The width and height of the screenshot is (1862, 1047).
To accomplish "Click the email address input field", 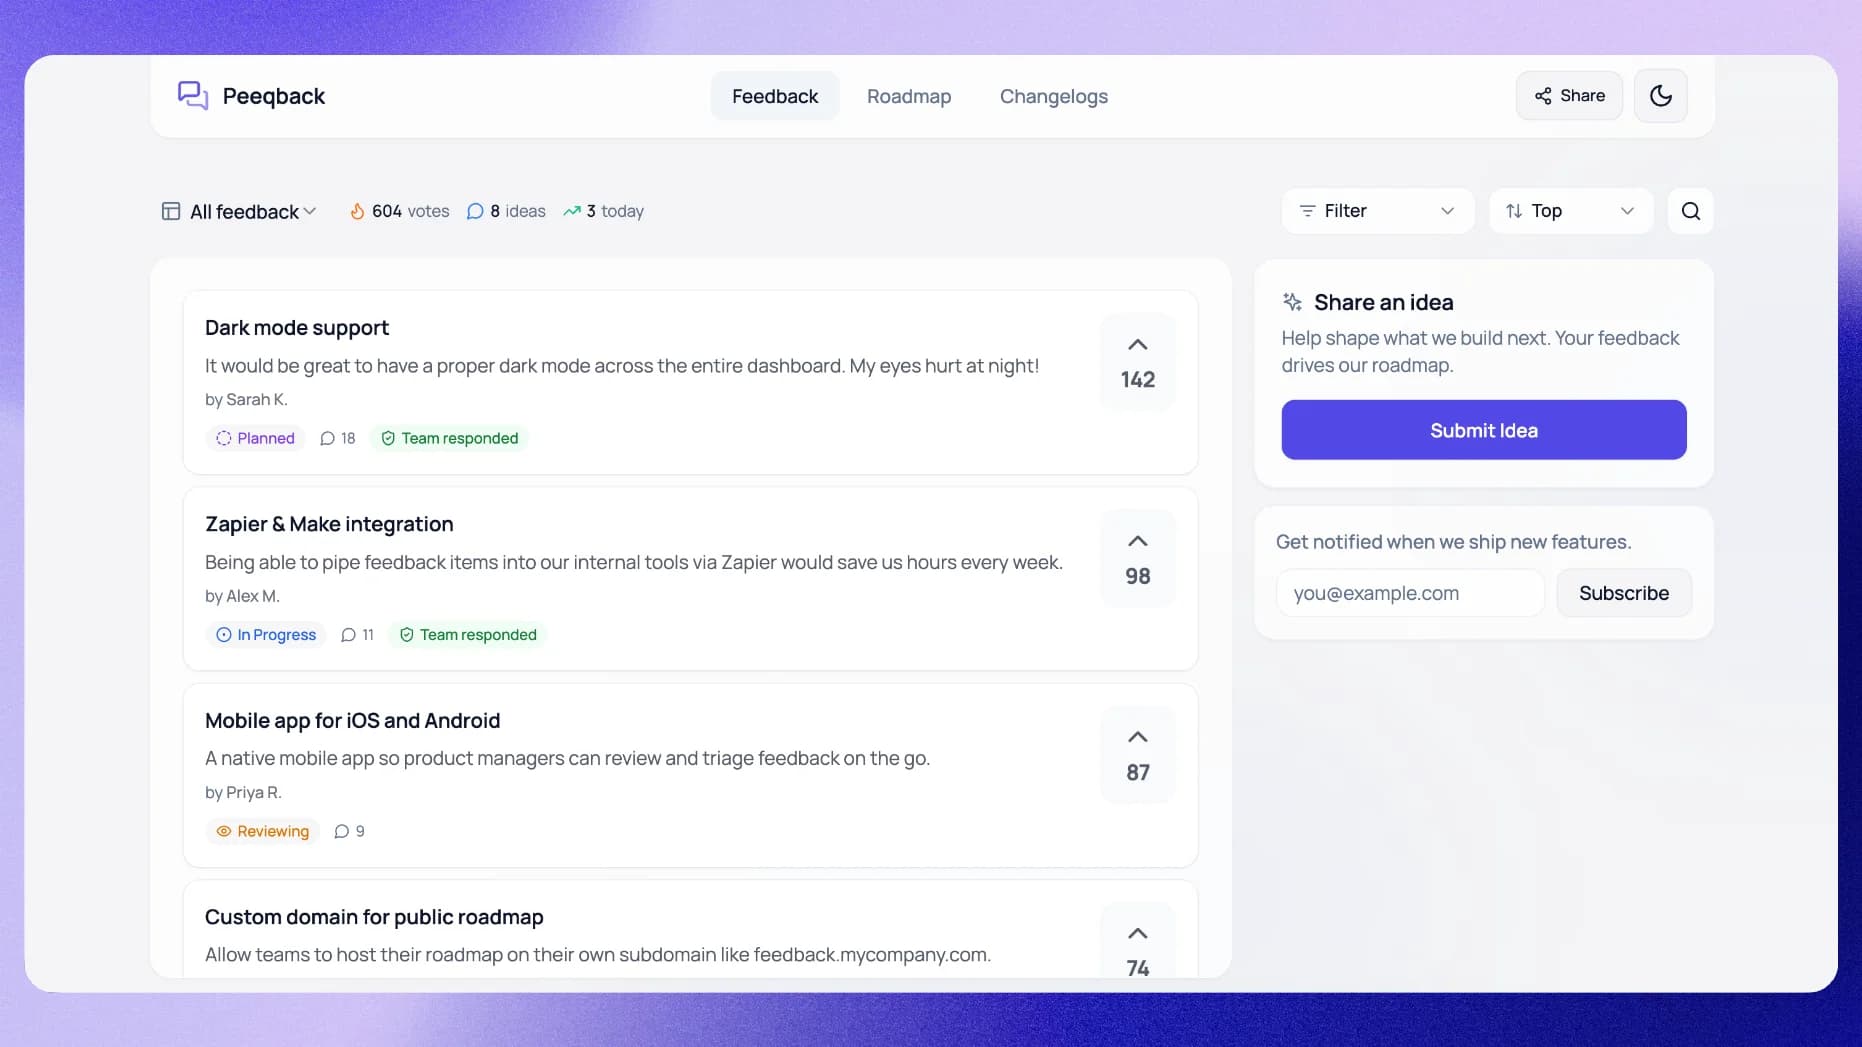I will (x=1409, y=592).
